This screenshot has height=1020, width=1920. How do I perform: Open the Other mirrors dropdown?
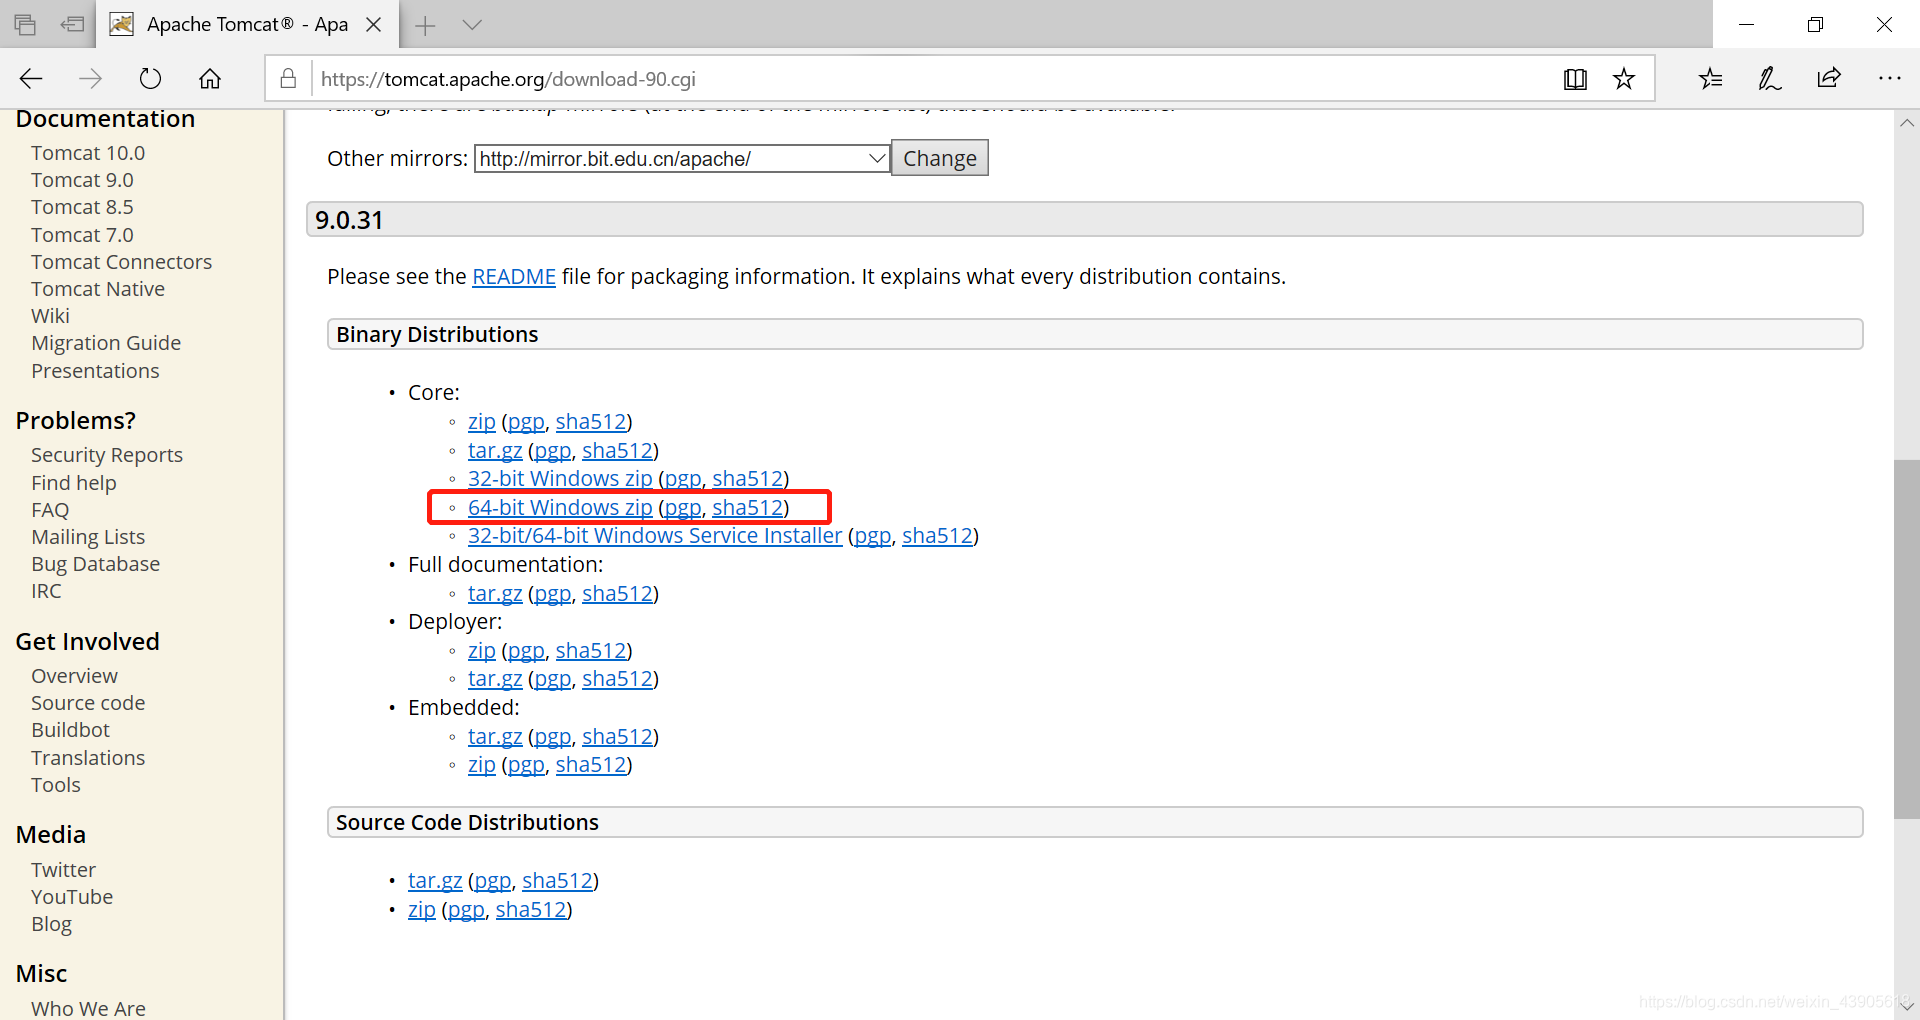click(682, 159)
